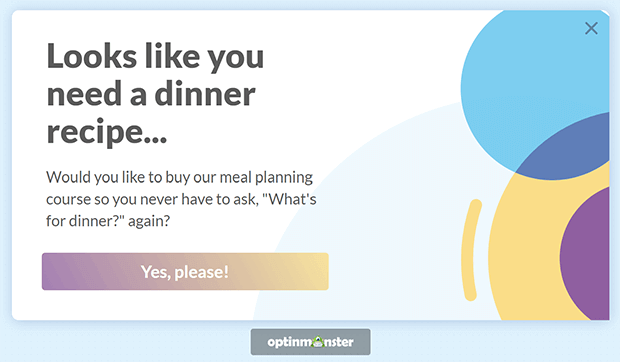Click the "Yes, please!" button
This screenshot has width=620, height=362.
click(185, 272)
